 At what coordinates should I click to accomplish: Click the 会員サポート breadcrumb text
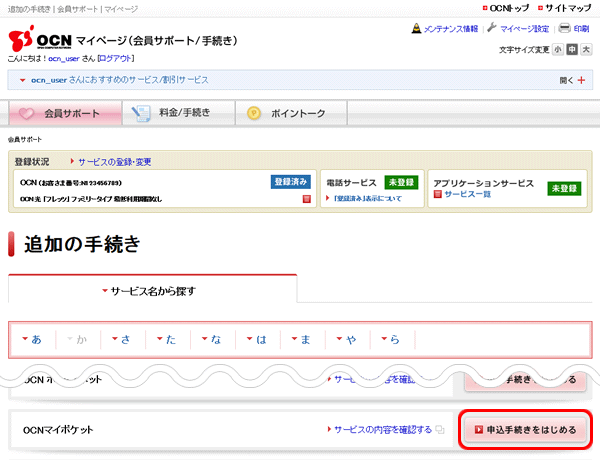tap(24, 140)
